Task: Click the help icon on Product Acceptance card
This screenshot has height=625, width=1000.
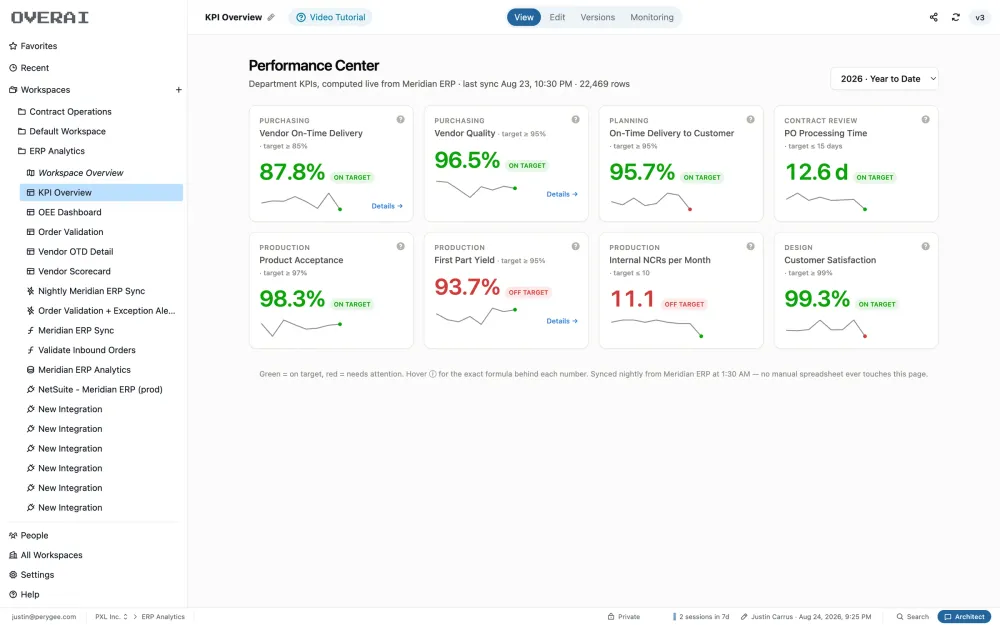Action: point(401,246)
